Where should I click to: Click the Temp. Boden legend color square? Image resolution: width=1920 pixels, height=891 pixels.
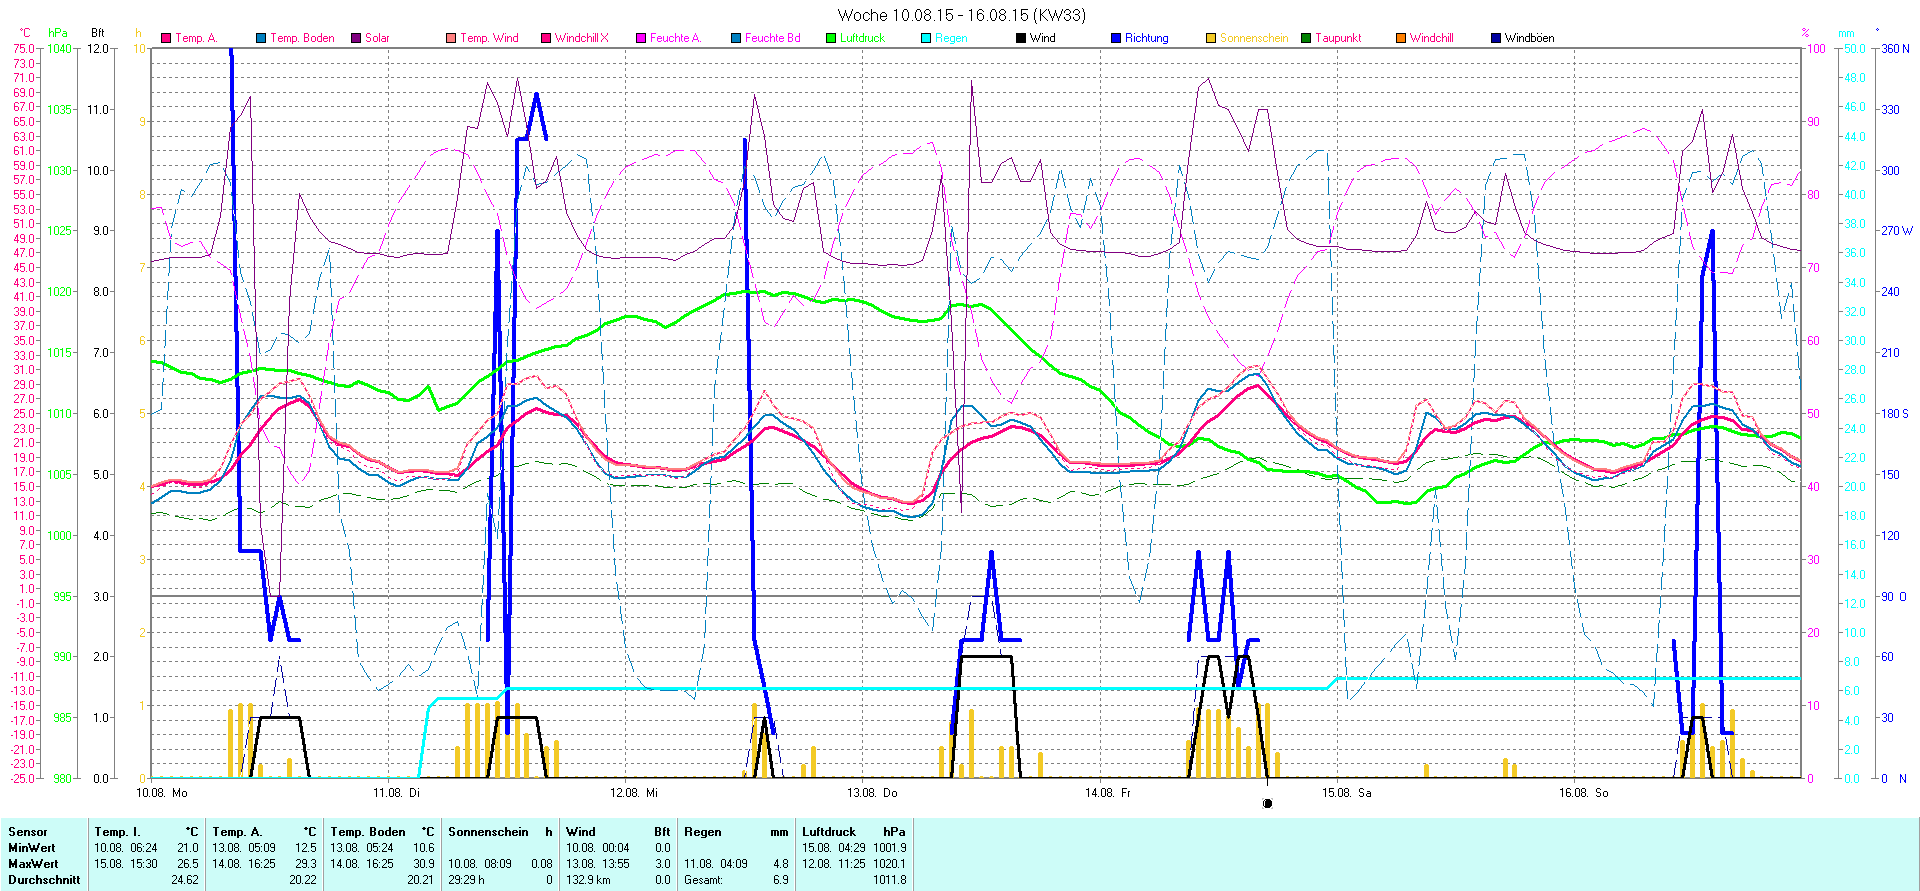click(261, 38)
